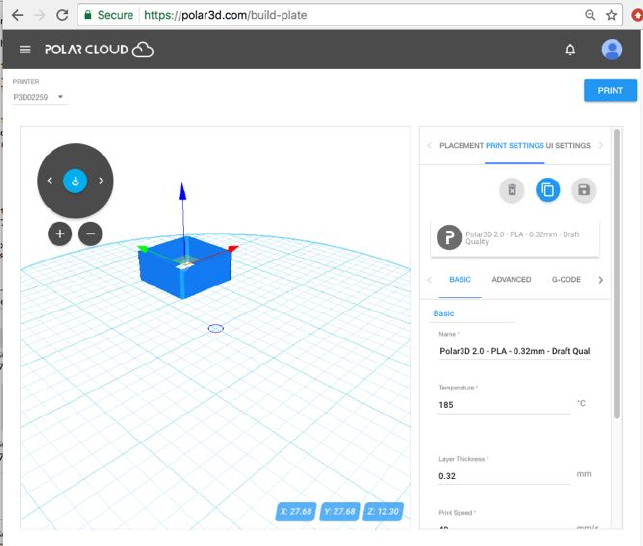
Task: Click the green axis arrow handle
Action: [x=143, y=249]
